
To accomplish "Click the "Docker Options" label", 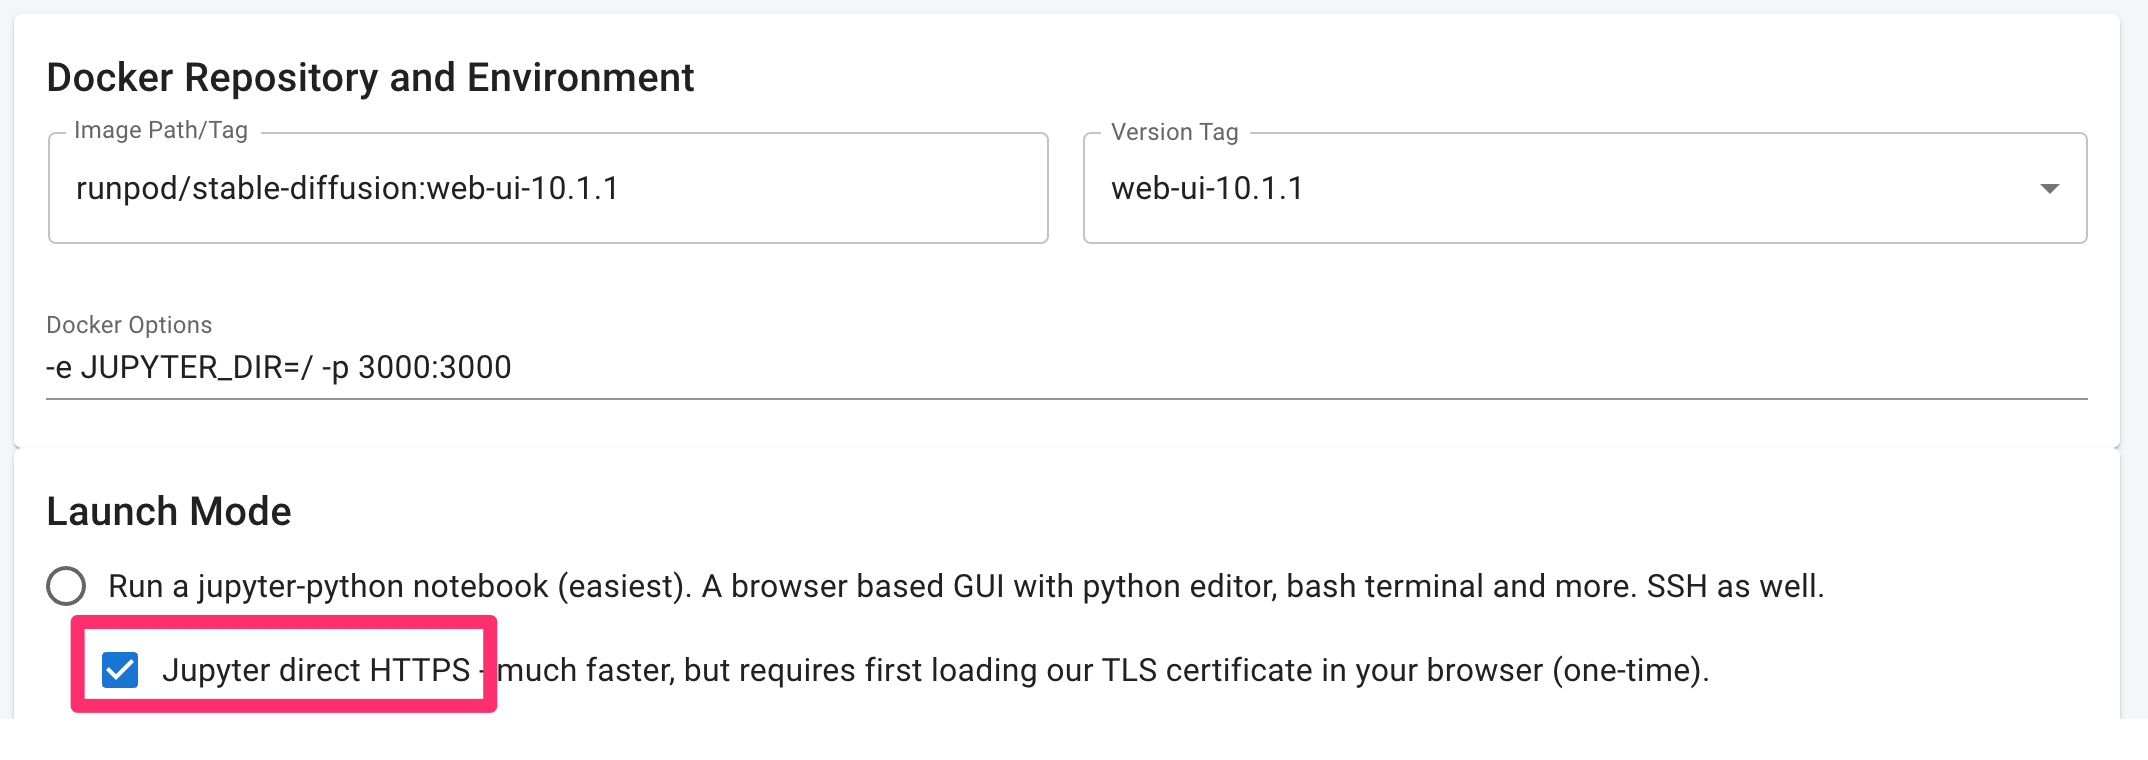I will [x=129, y=325].
